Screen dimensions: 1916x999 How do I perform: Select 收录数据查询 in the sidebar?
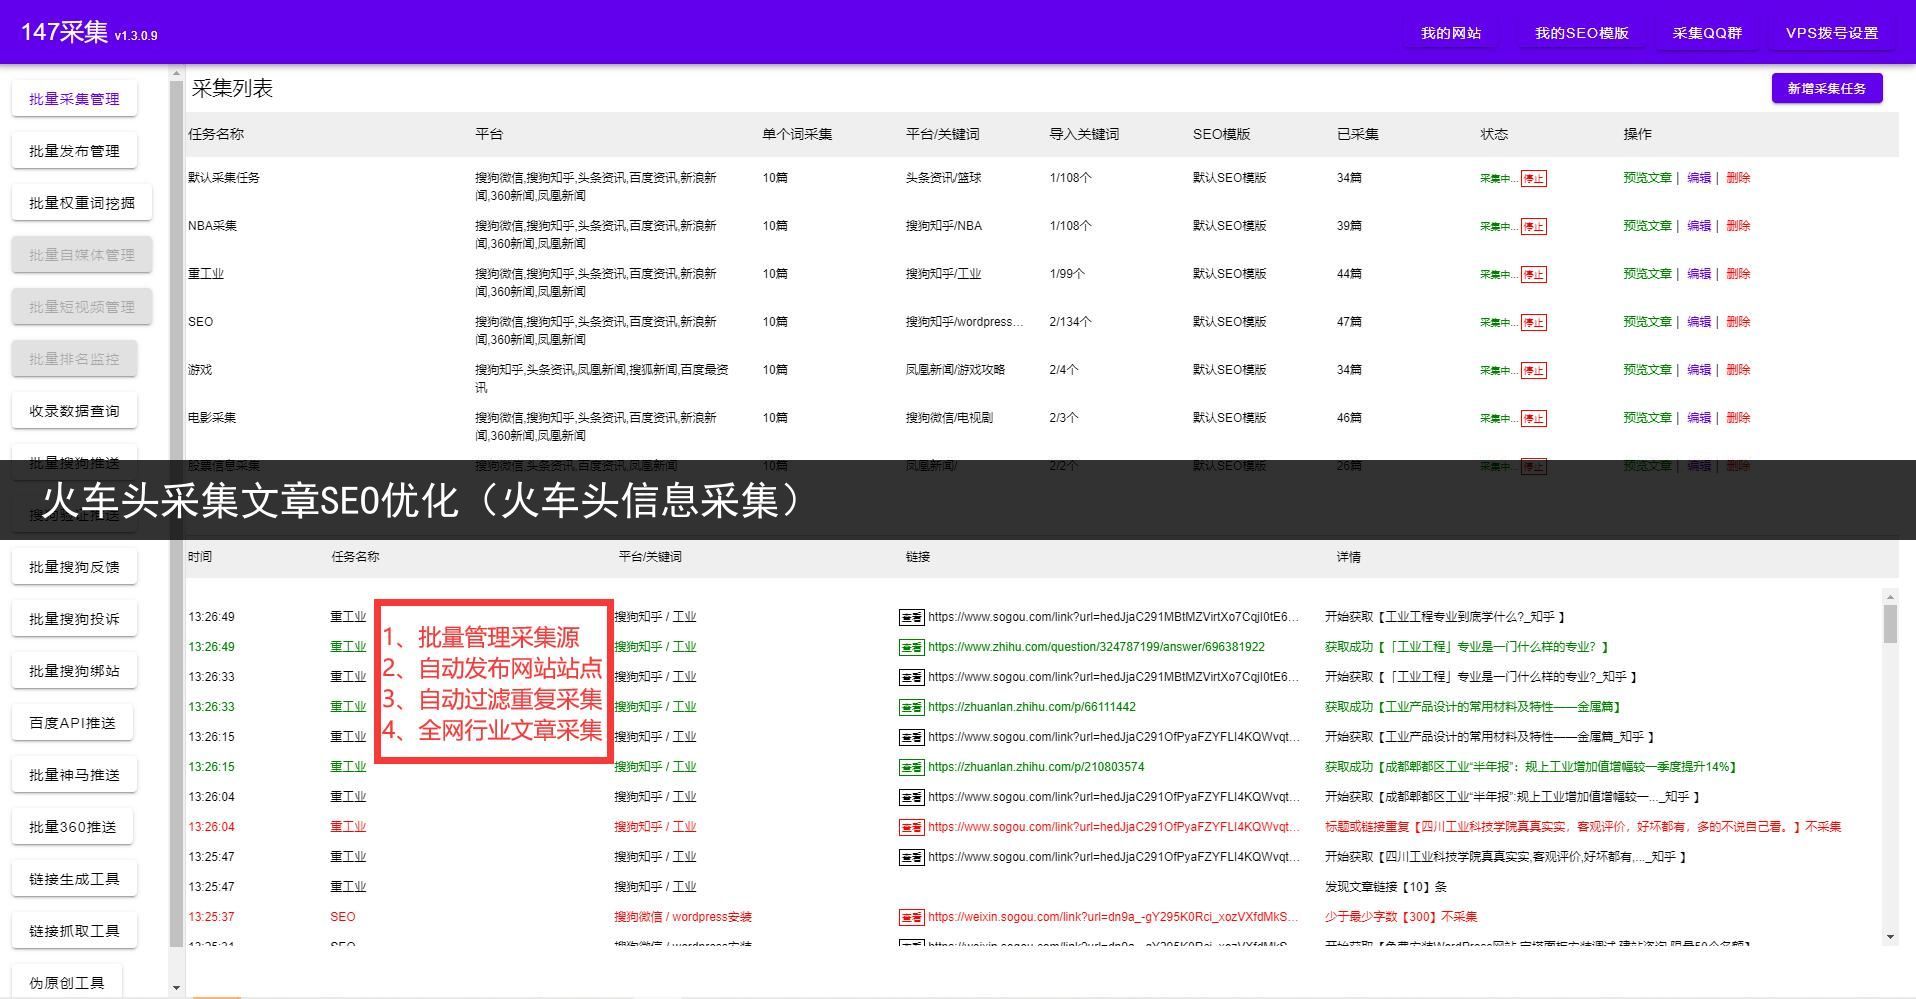tap(74, 409)
